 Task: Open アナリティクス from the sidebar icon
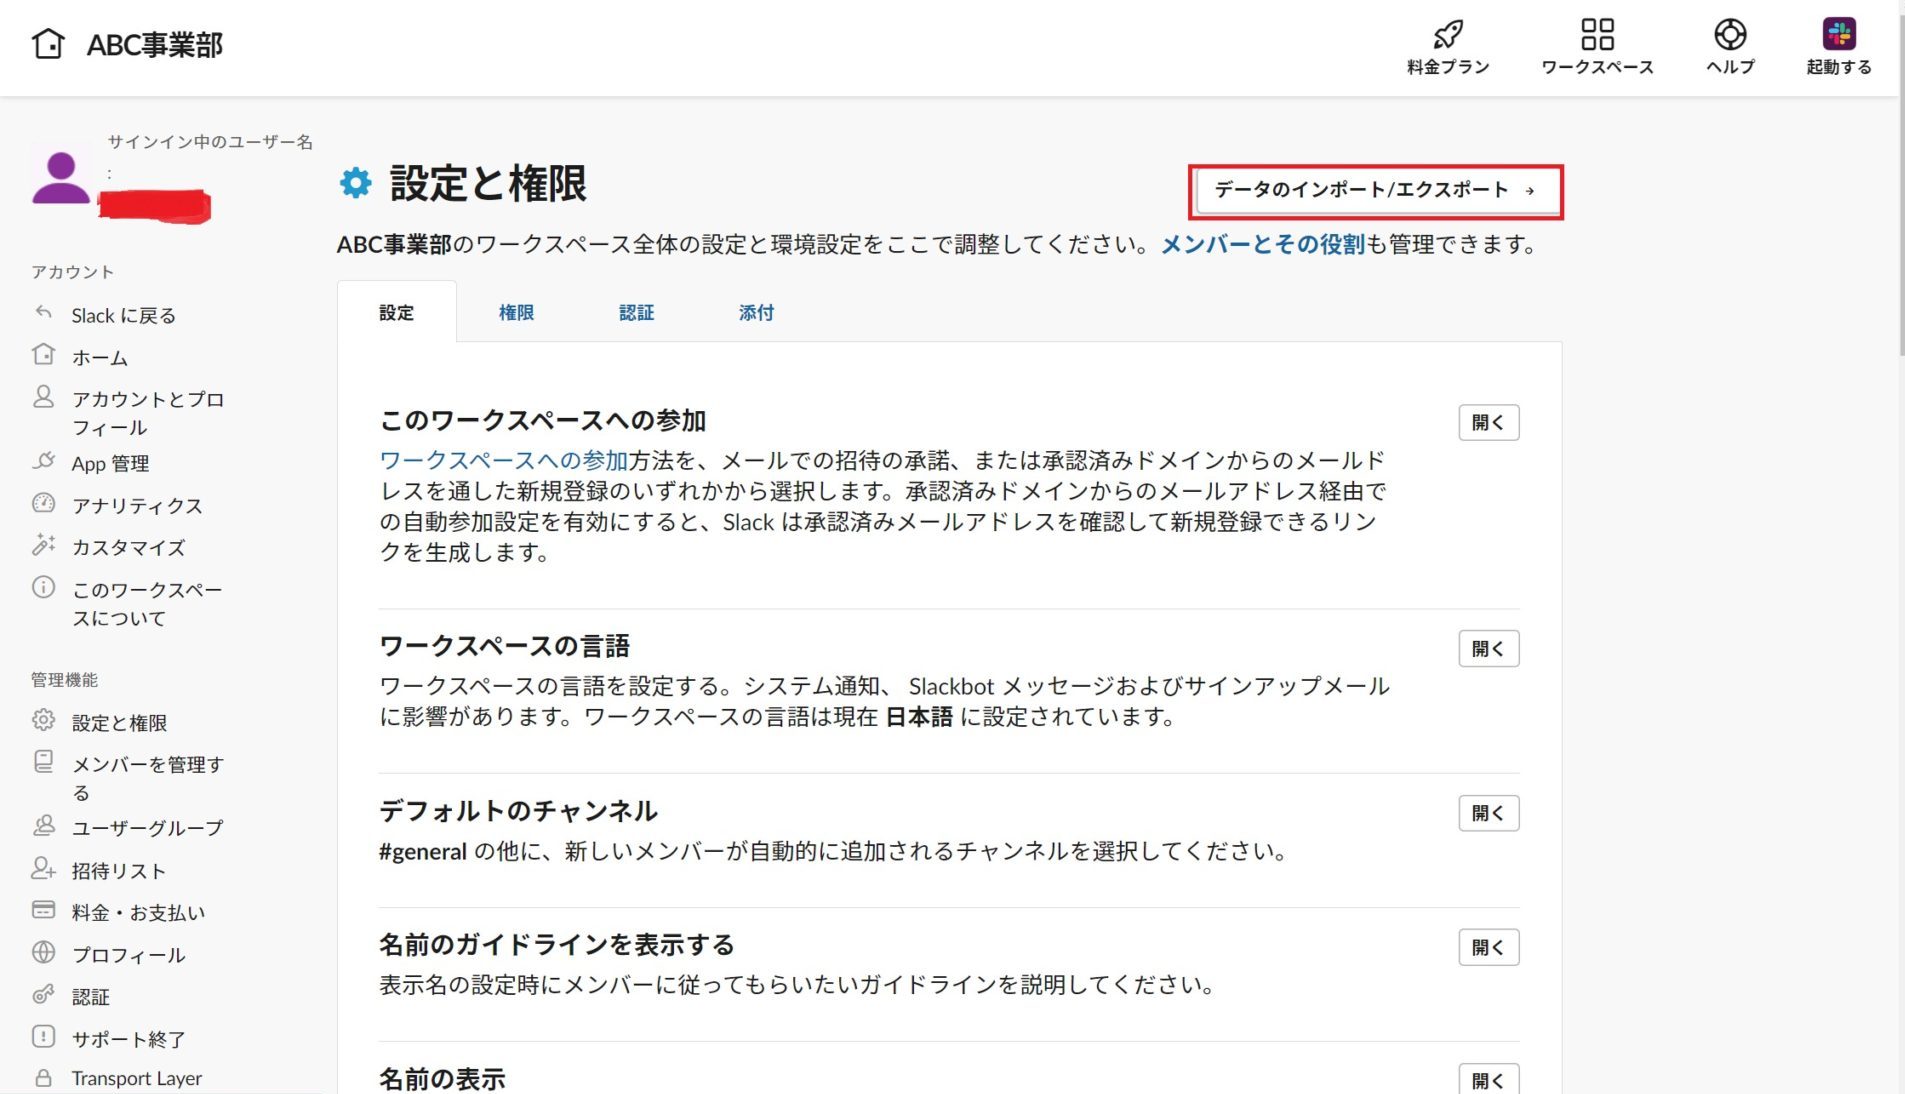click(44, 504)
